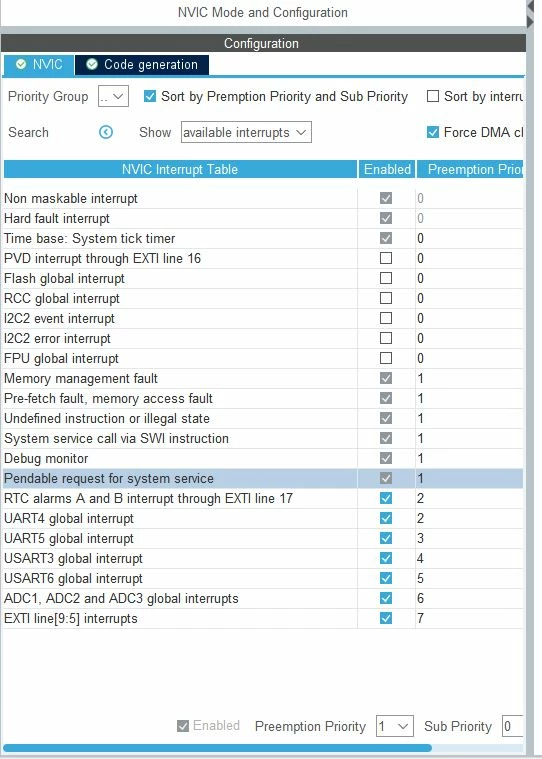Screen dimensions: 542x759
Task: Uncheck Sort by Premption Priority and Sub Priority
Action: [x=150, y=96]
